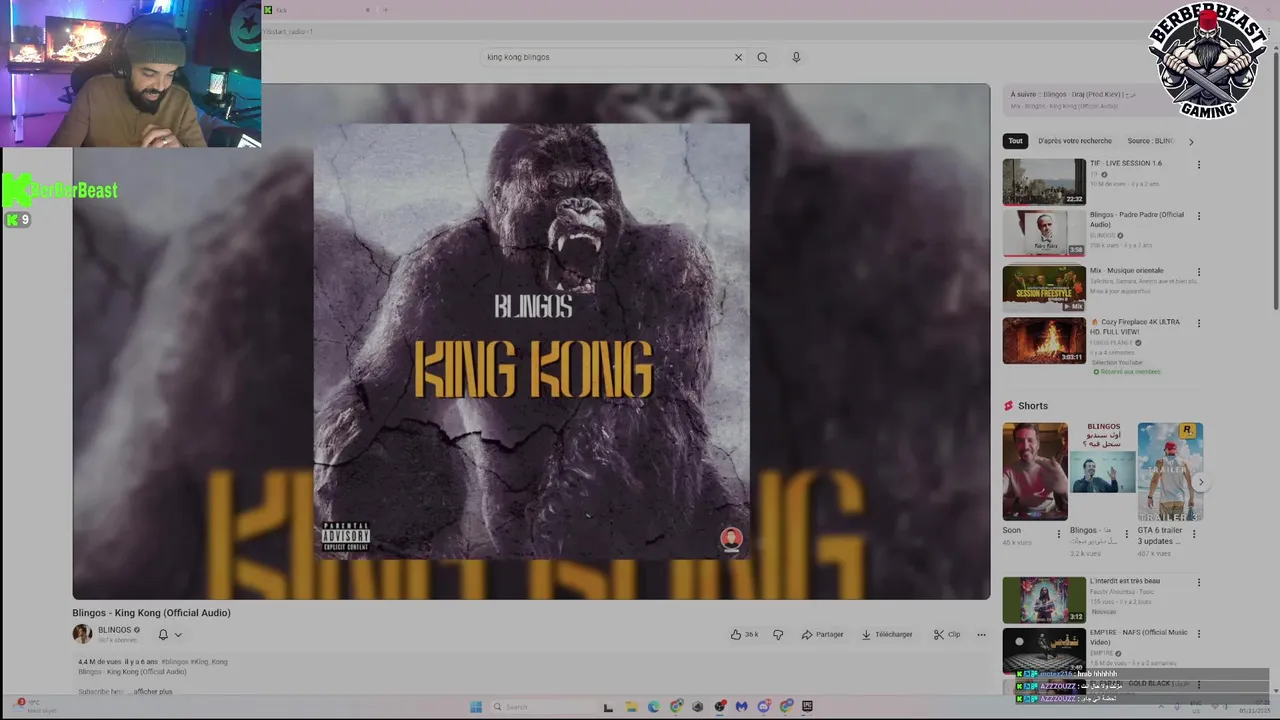Click the notification bell for BLINGOS channel

pyautogui.click(x=163, y=634)
